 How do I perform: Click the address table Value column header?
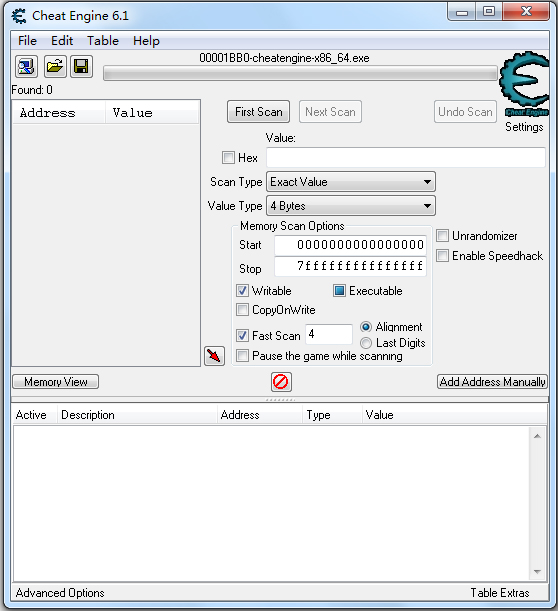(x=454, y=415)
